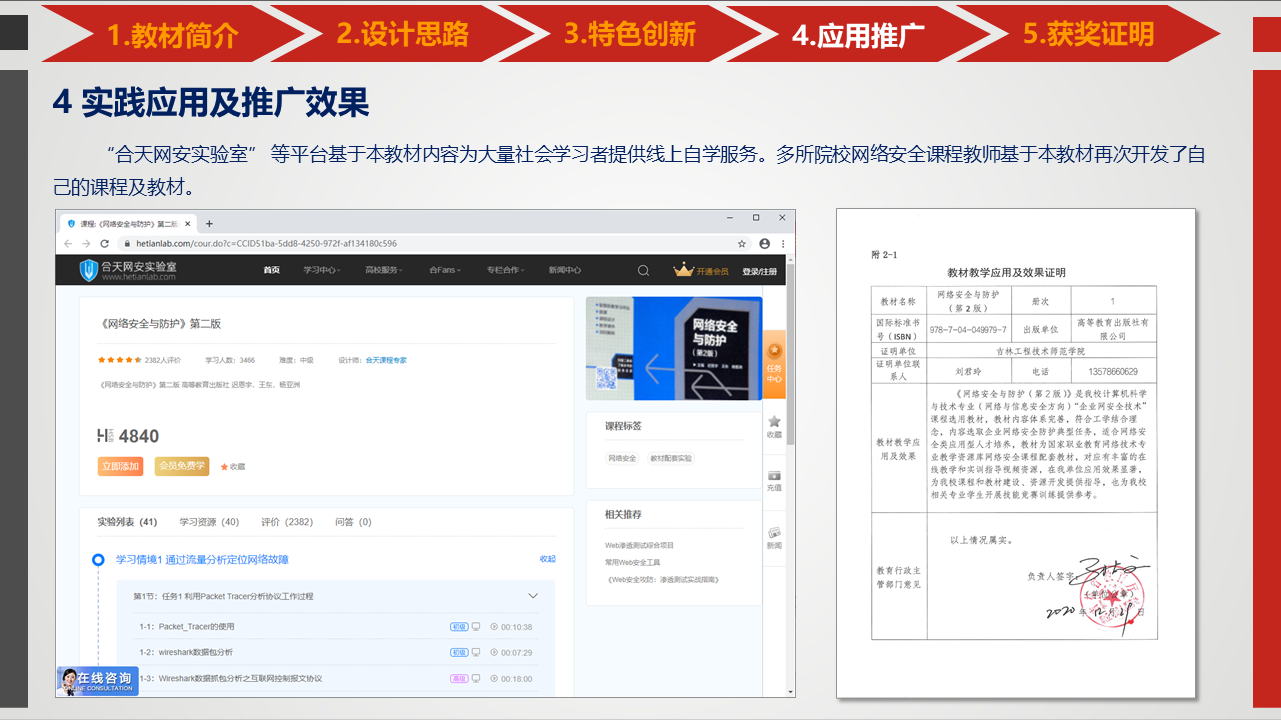1281x720 pixels.
Task: Click the search magnifier in site header
Action: tap(643, 270)
